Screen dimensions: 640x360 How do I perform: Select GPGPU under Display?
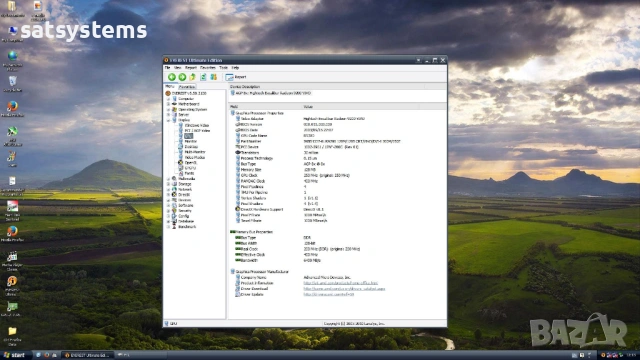(x=187, y=168)
